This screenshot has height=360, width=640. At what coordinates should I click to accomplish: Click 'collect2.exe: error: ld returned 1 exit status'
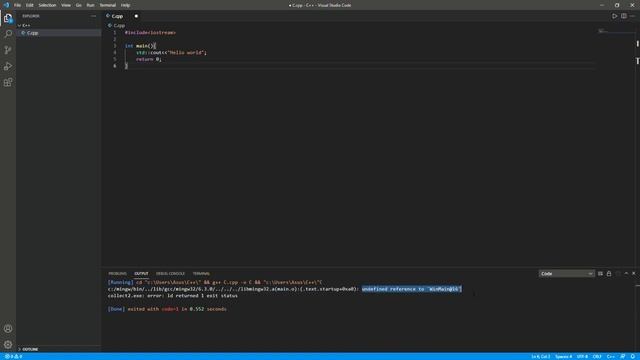coord(173,296)
